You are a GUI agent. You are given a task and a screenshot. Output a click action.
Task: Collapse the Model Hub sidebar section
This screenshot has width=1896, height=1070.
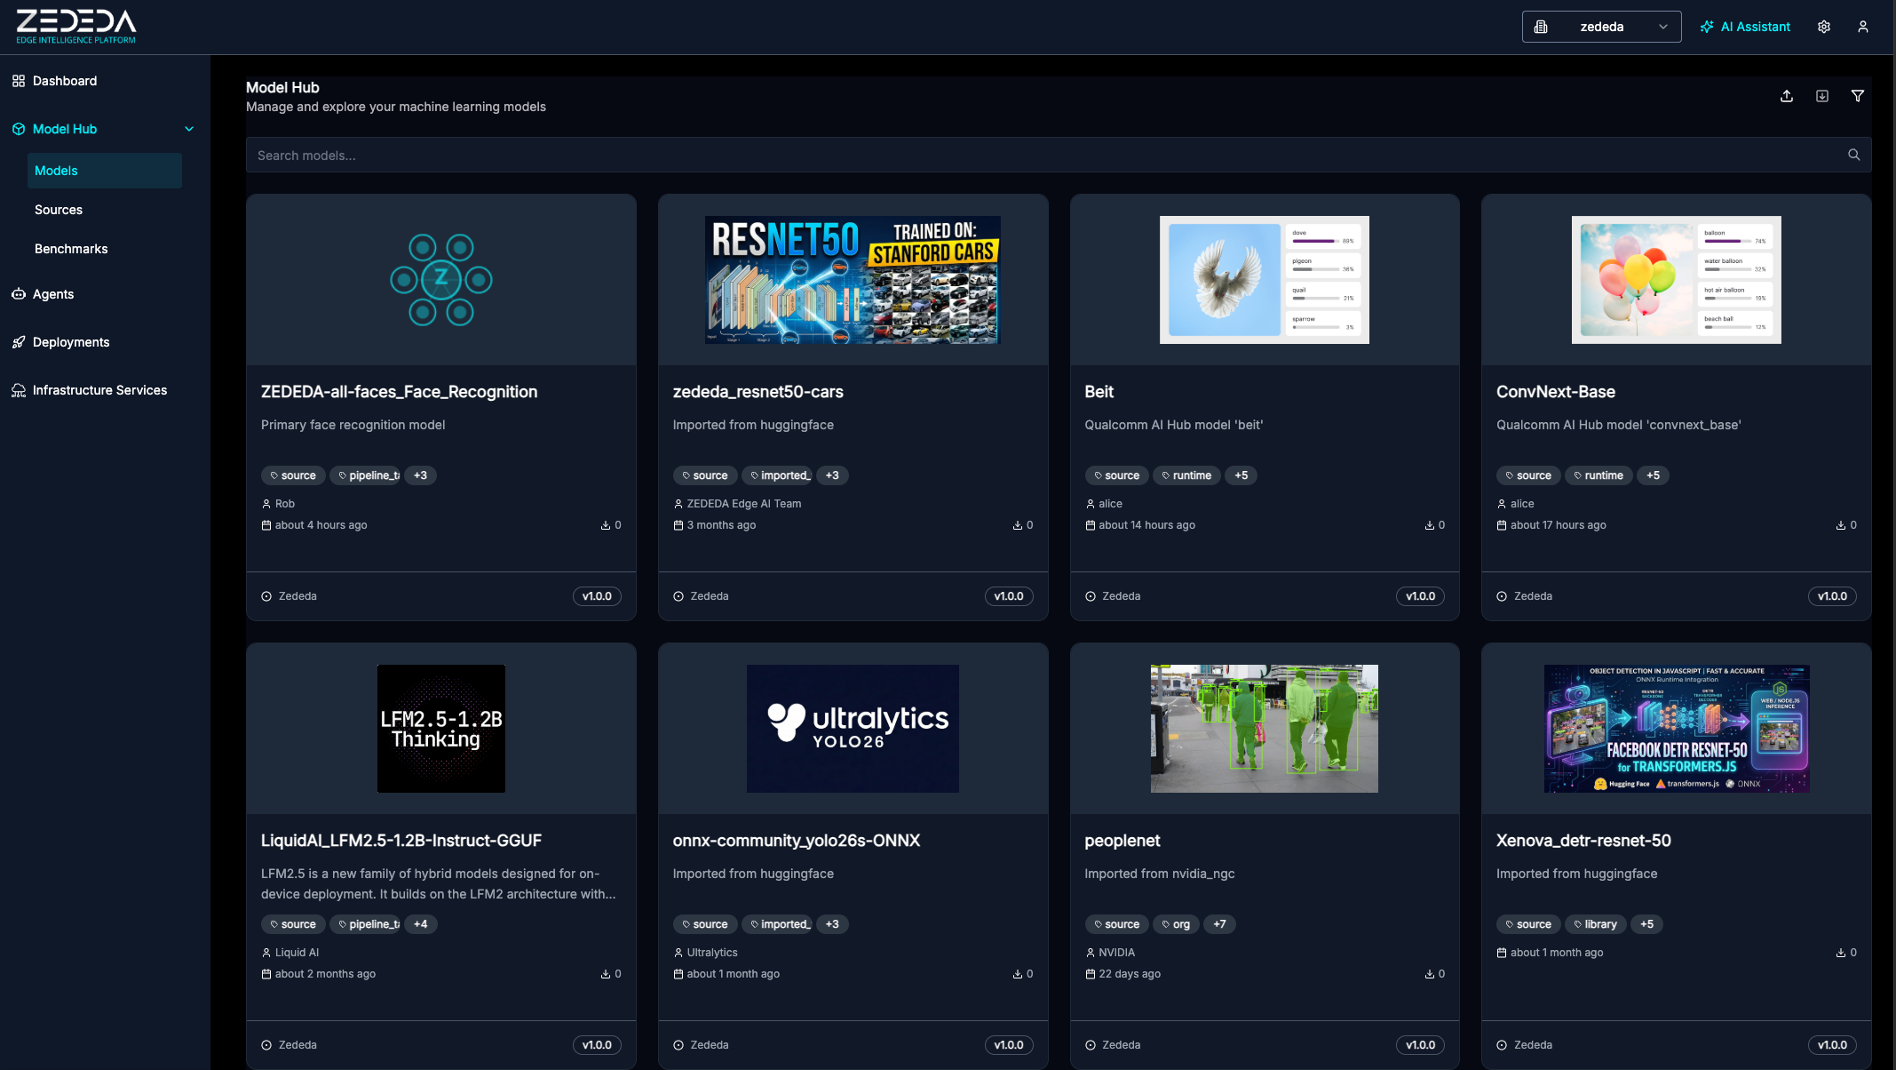point(189,129)
